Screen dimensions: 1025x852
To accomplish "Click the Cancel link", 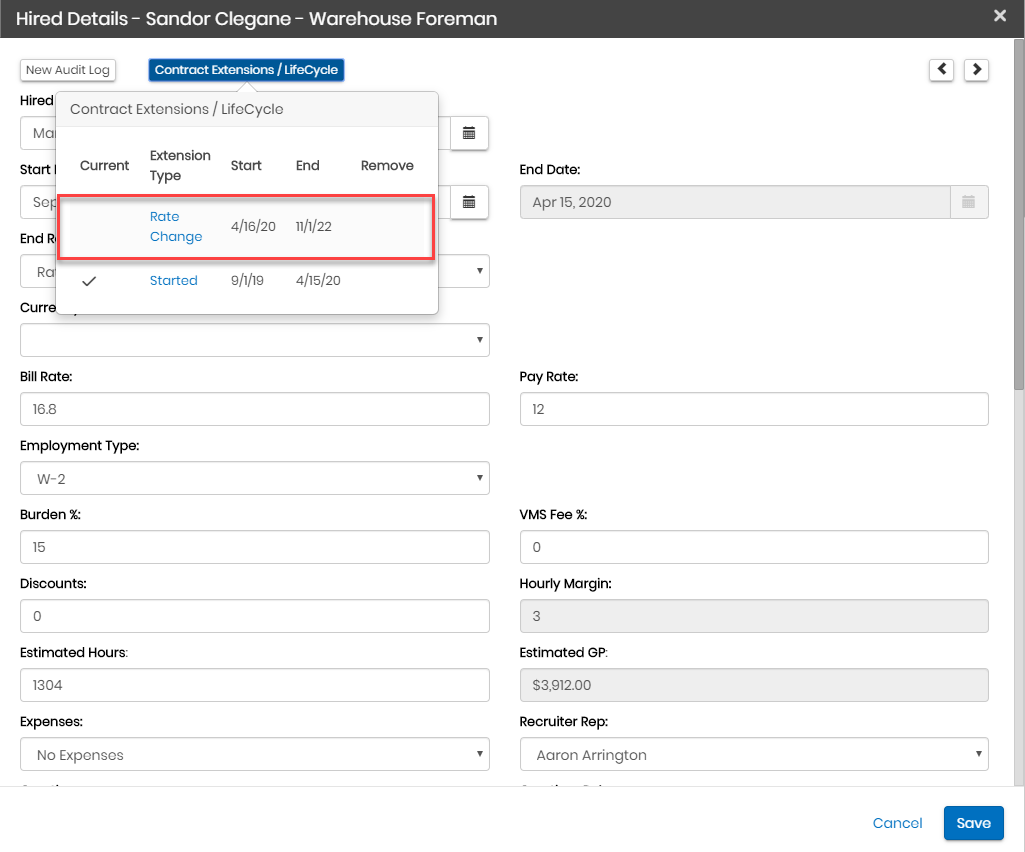I will click(x=897, y=823).
